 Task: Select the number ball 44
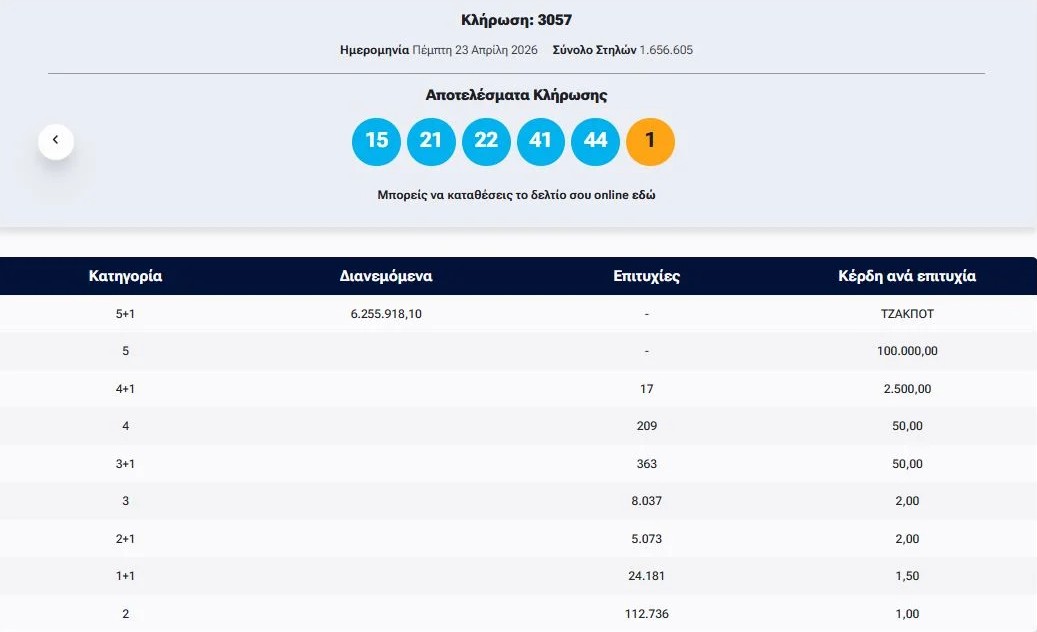pos(595,141)
